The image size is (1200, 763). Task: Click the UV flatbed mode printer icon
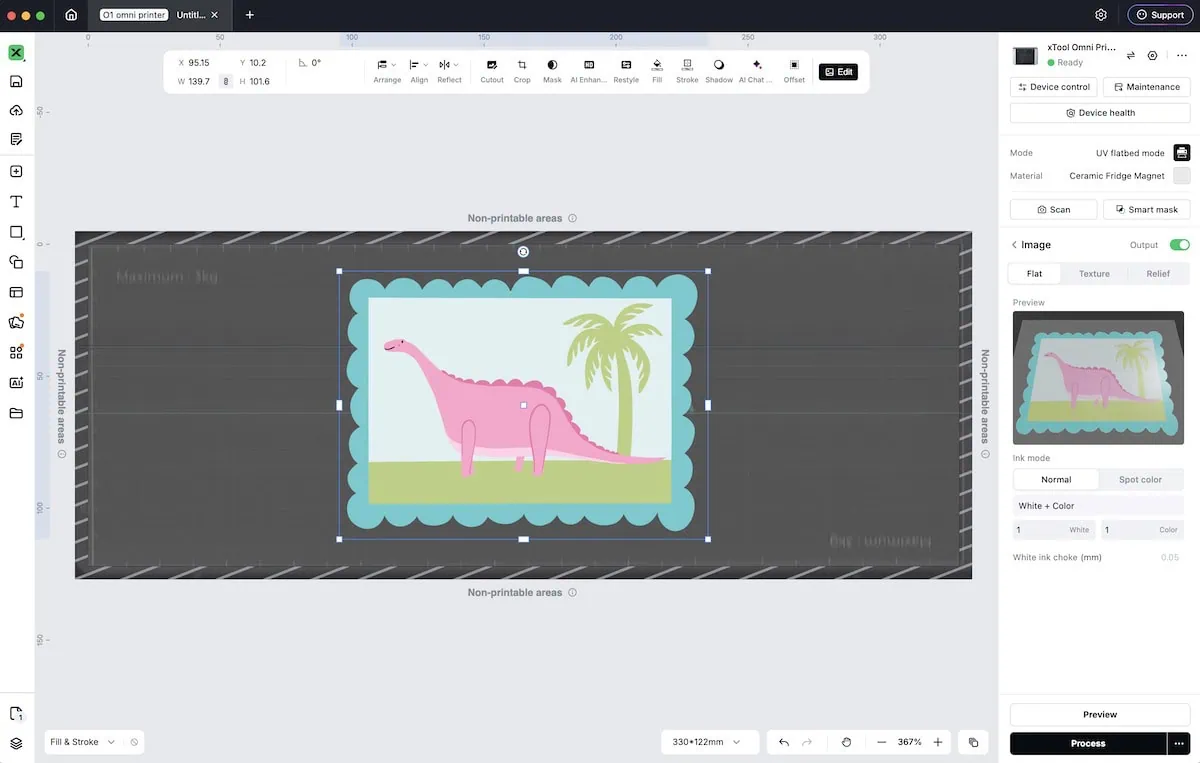pyautogui.click(x=1182, y=153)
